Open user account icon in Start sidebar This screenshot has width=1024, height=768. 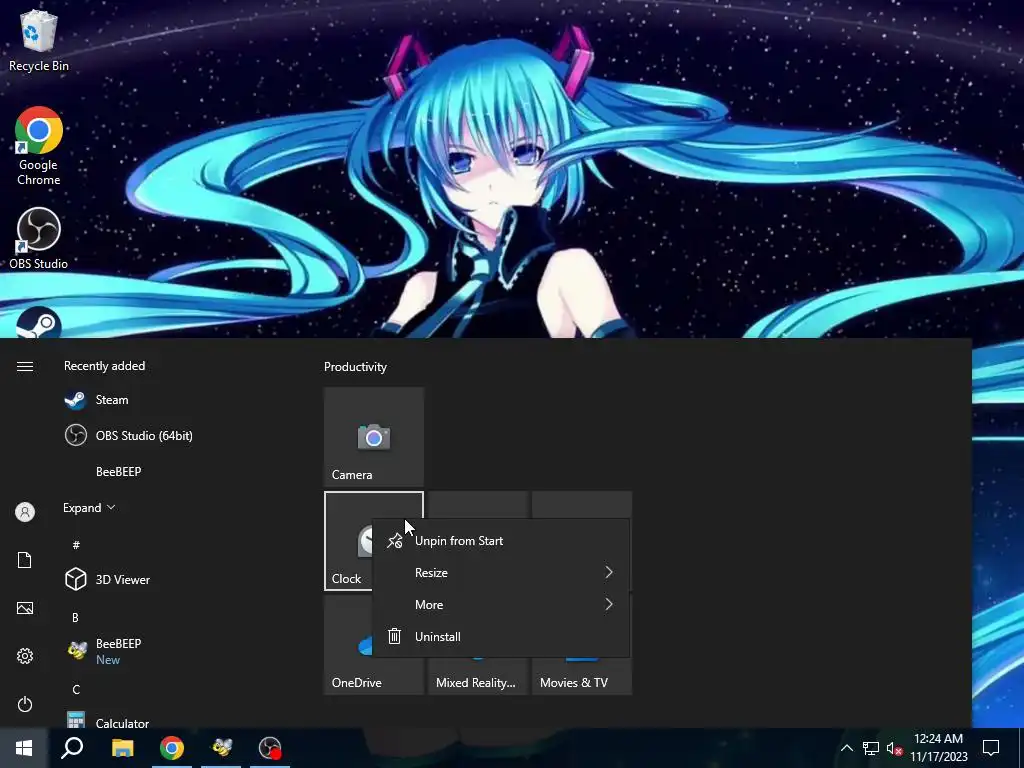coord(25,512)
